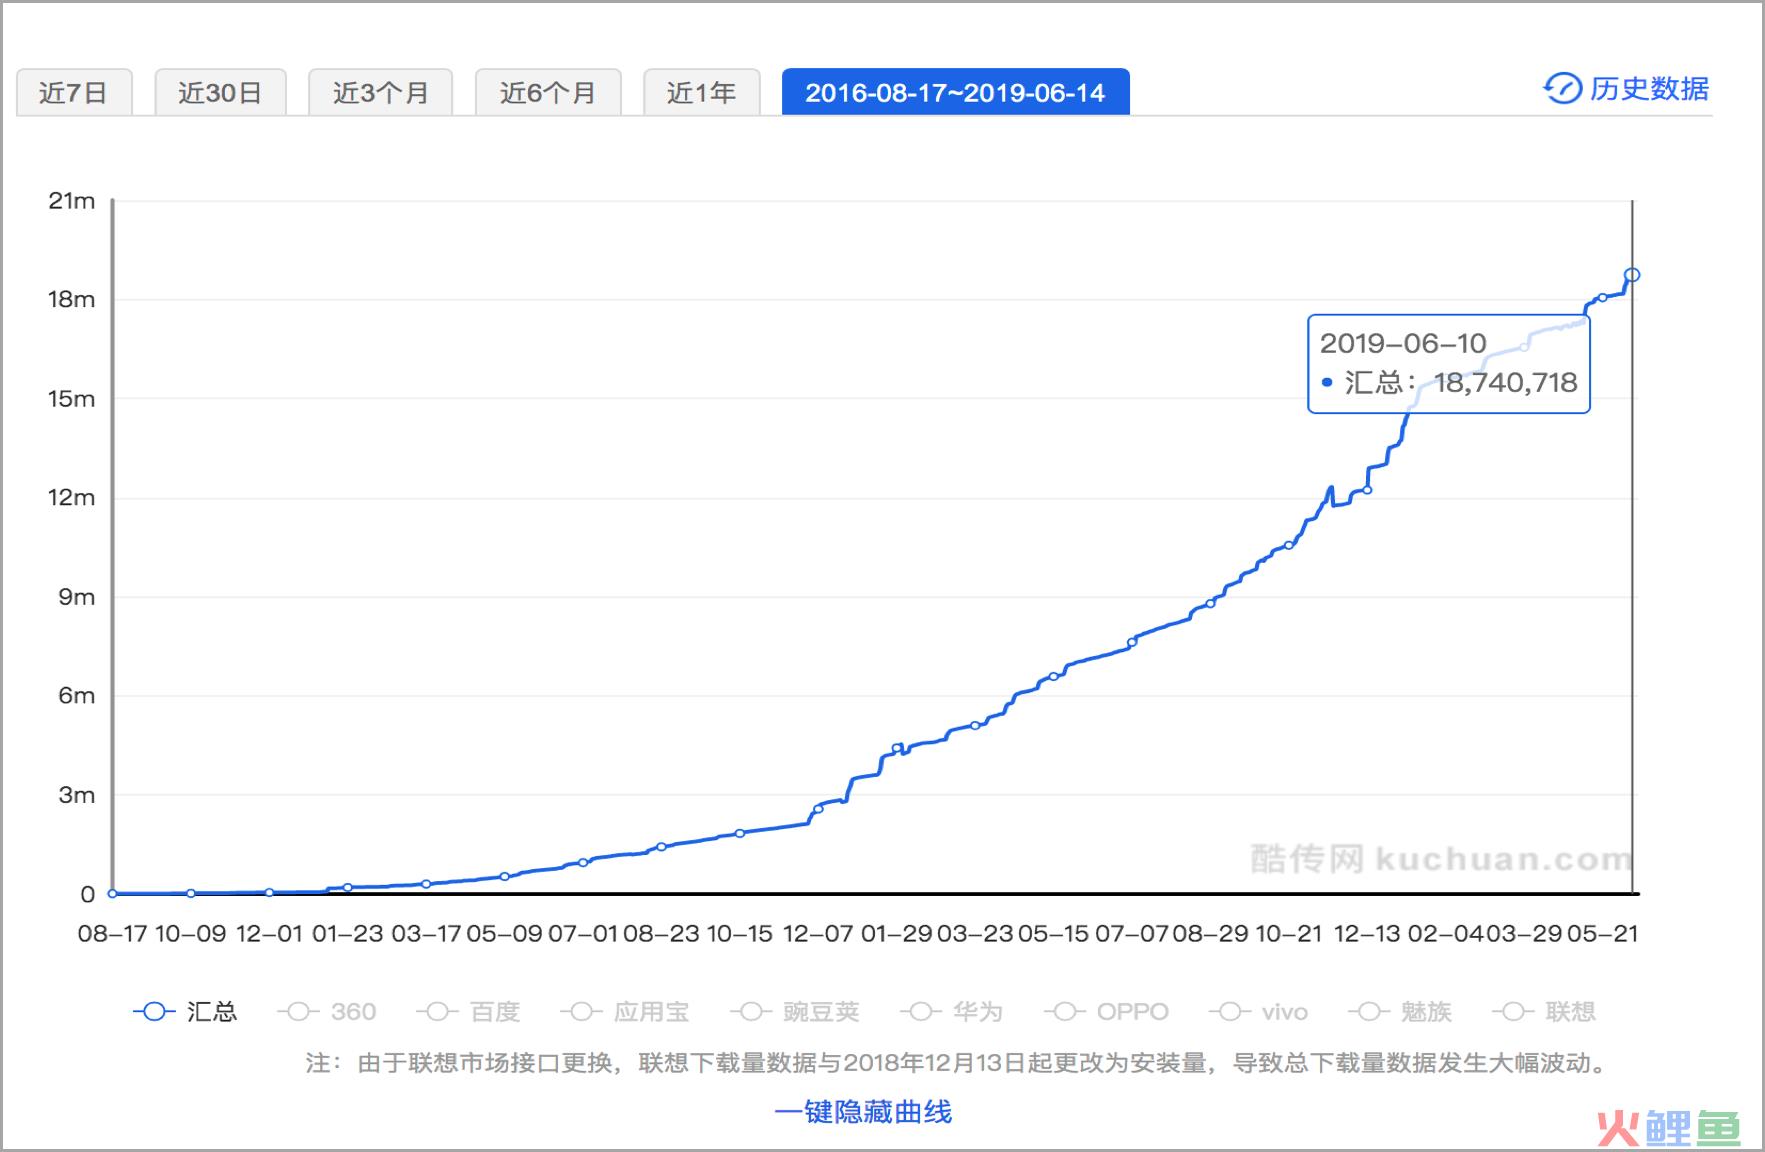The width and height of the screenshot is (1765, 1152).
Task: Toggle the 应用宝 legend series
Action: coord(625,1012)
